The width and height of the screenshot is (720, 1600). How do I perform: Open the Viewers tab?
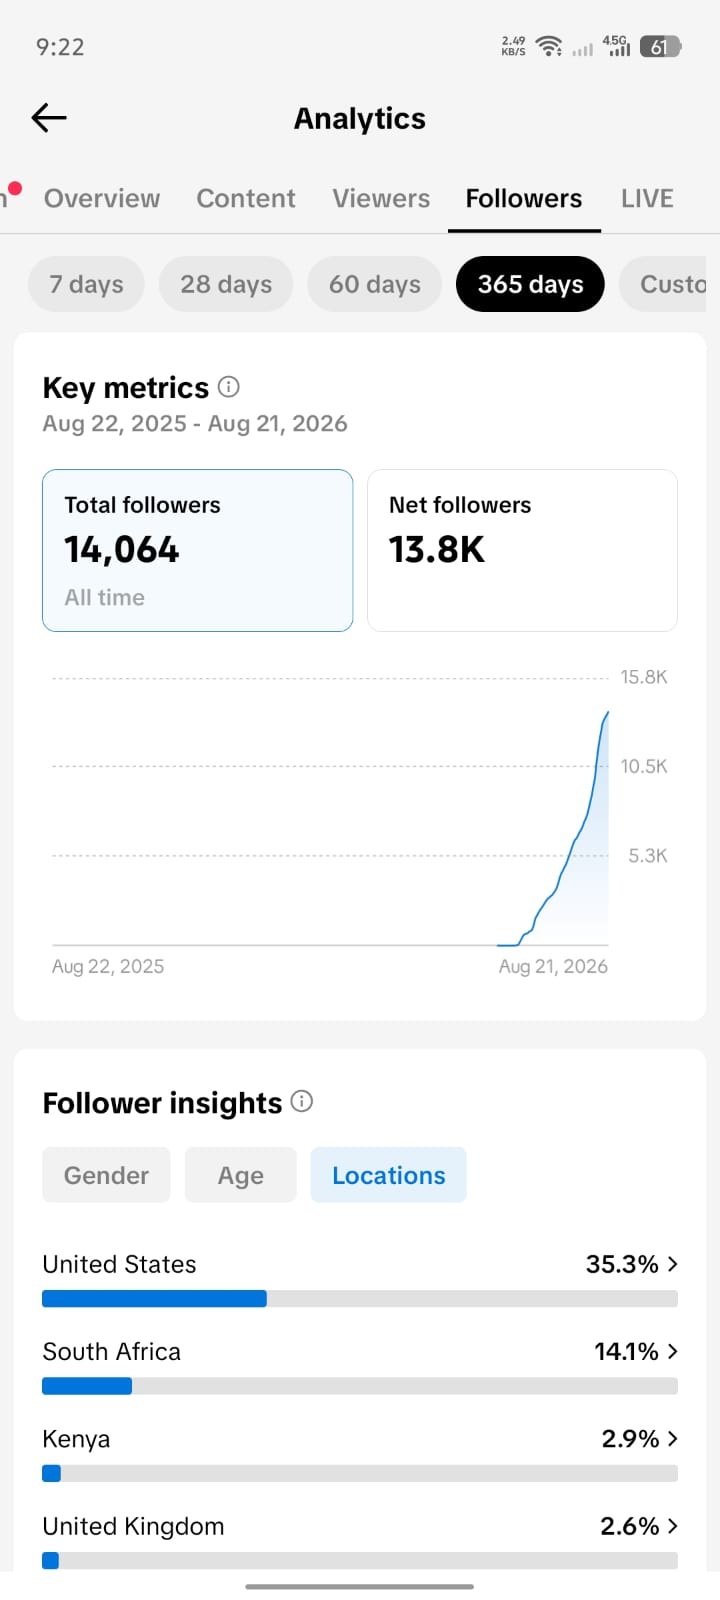click(381, 198)
